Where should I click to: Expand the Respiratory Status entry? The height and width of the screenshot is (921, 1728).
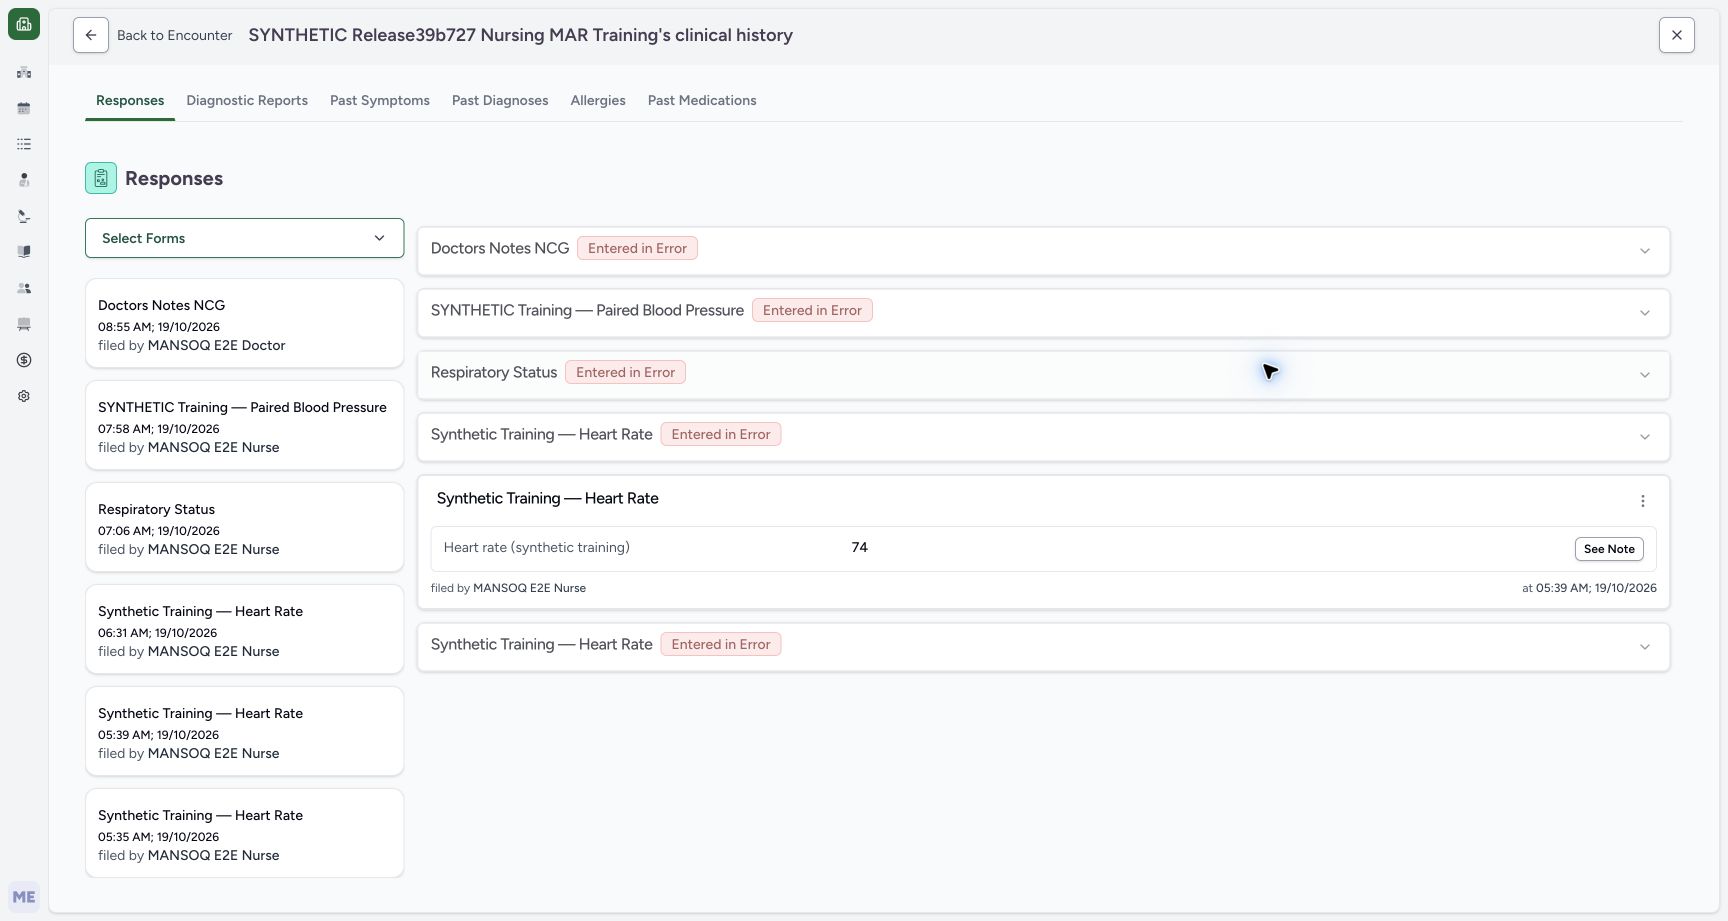[1044, 374]
